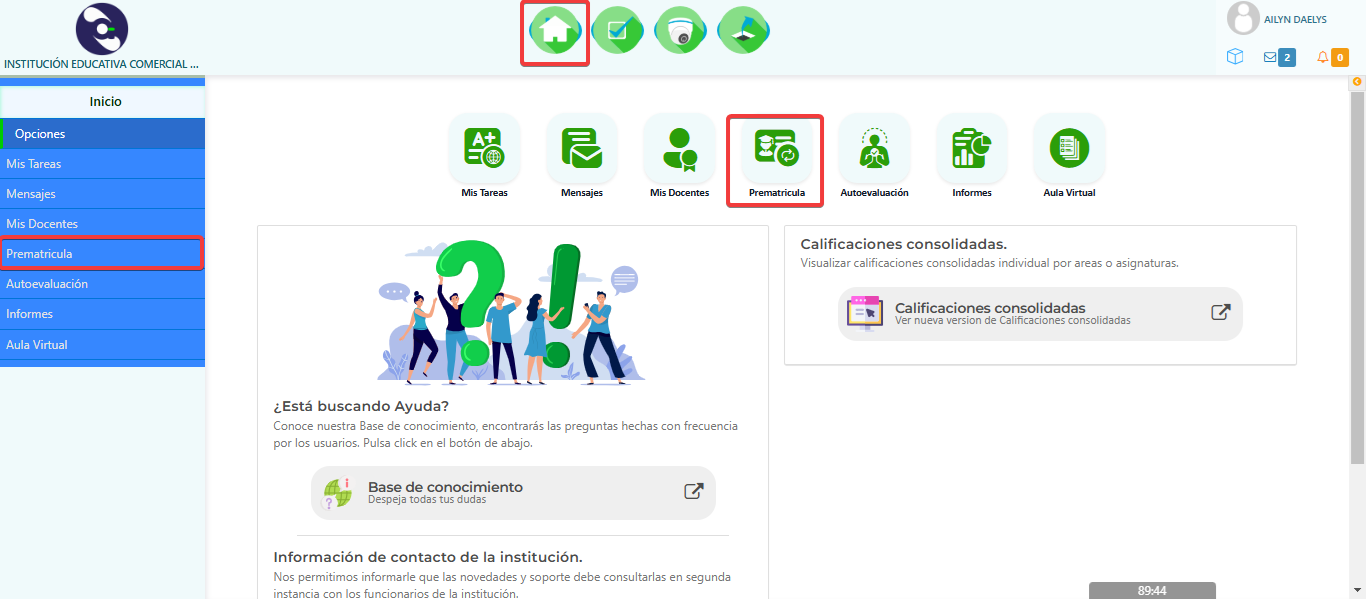The width and height of the screenshot is (1366, 599).
Task: Click the camera dome icon in top bar
Action: point(681,31)
